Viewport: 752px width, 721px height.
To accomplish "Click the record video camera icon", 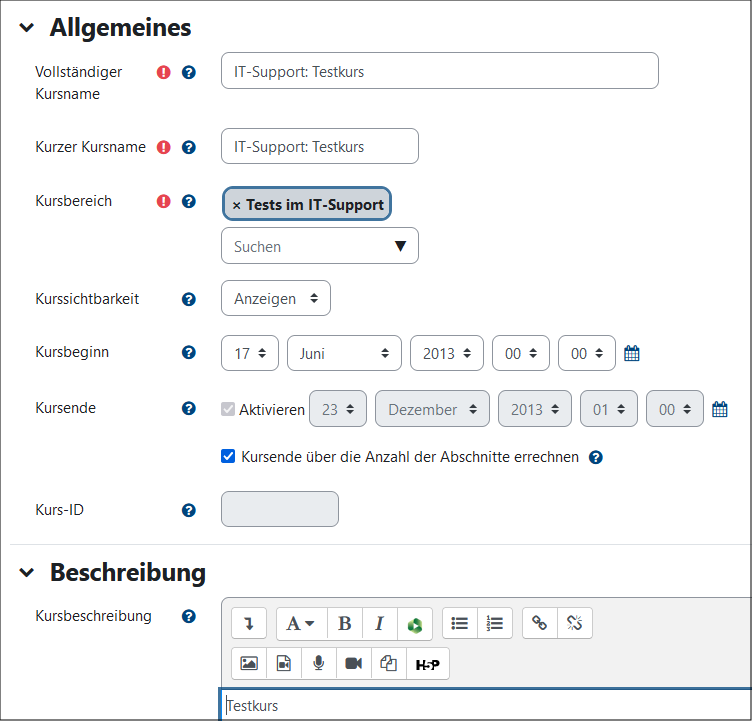I will [x=353, y=663].
